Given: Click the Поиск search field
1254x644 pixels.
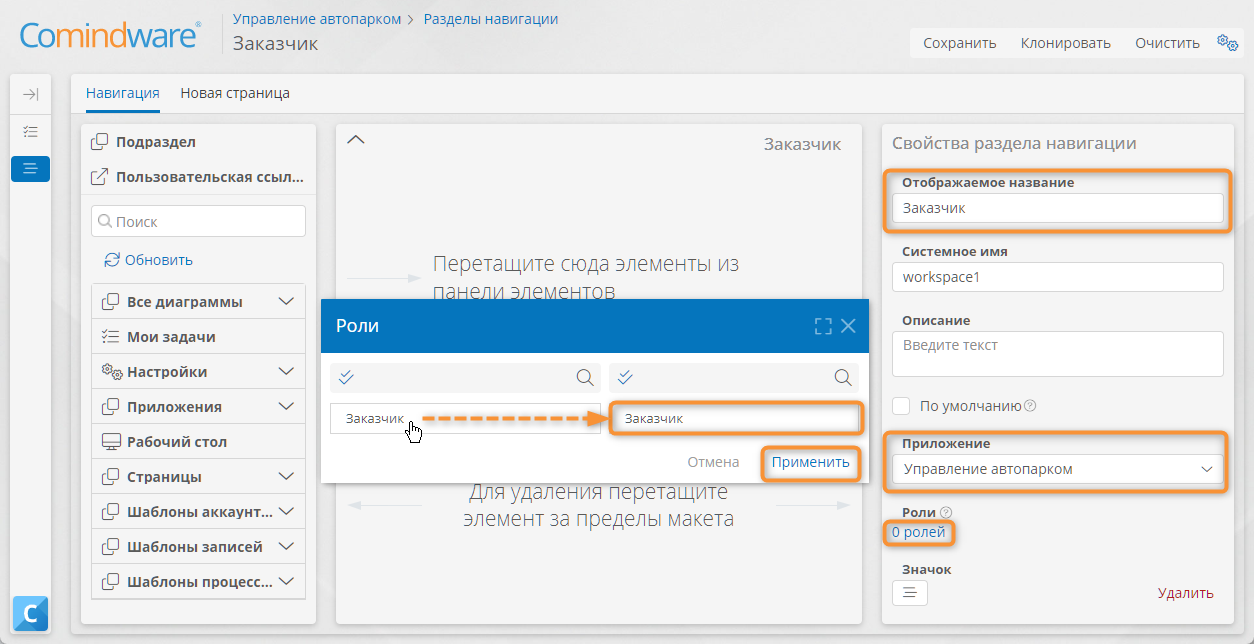Looking at the screenshot, I should point(198,222).
